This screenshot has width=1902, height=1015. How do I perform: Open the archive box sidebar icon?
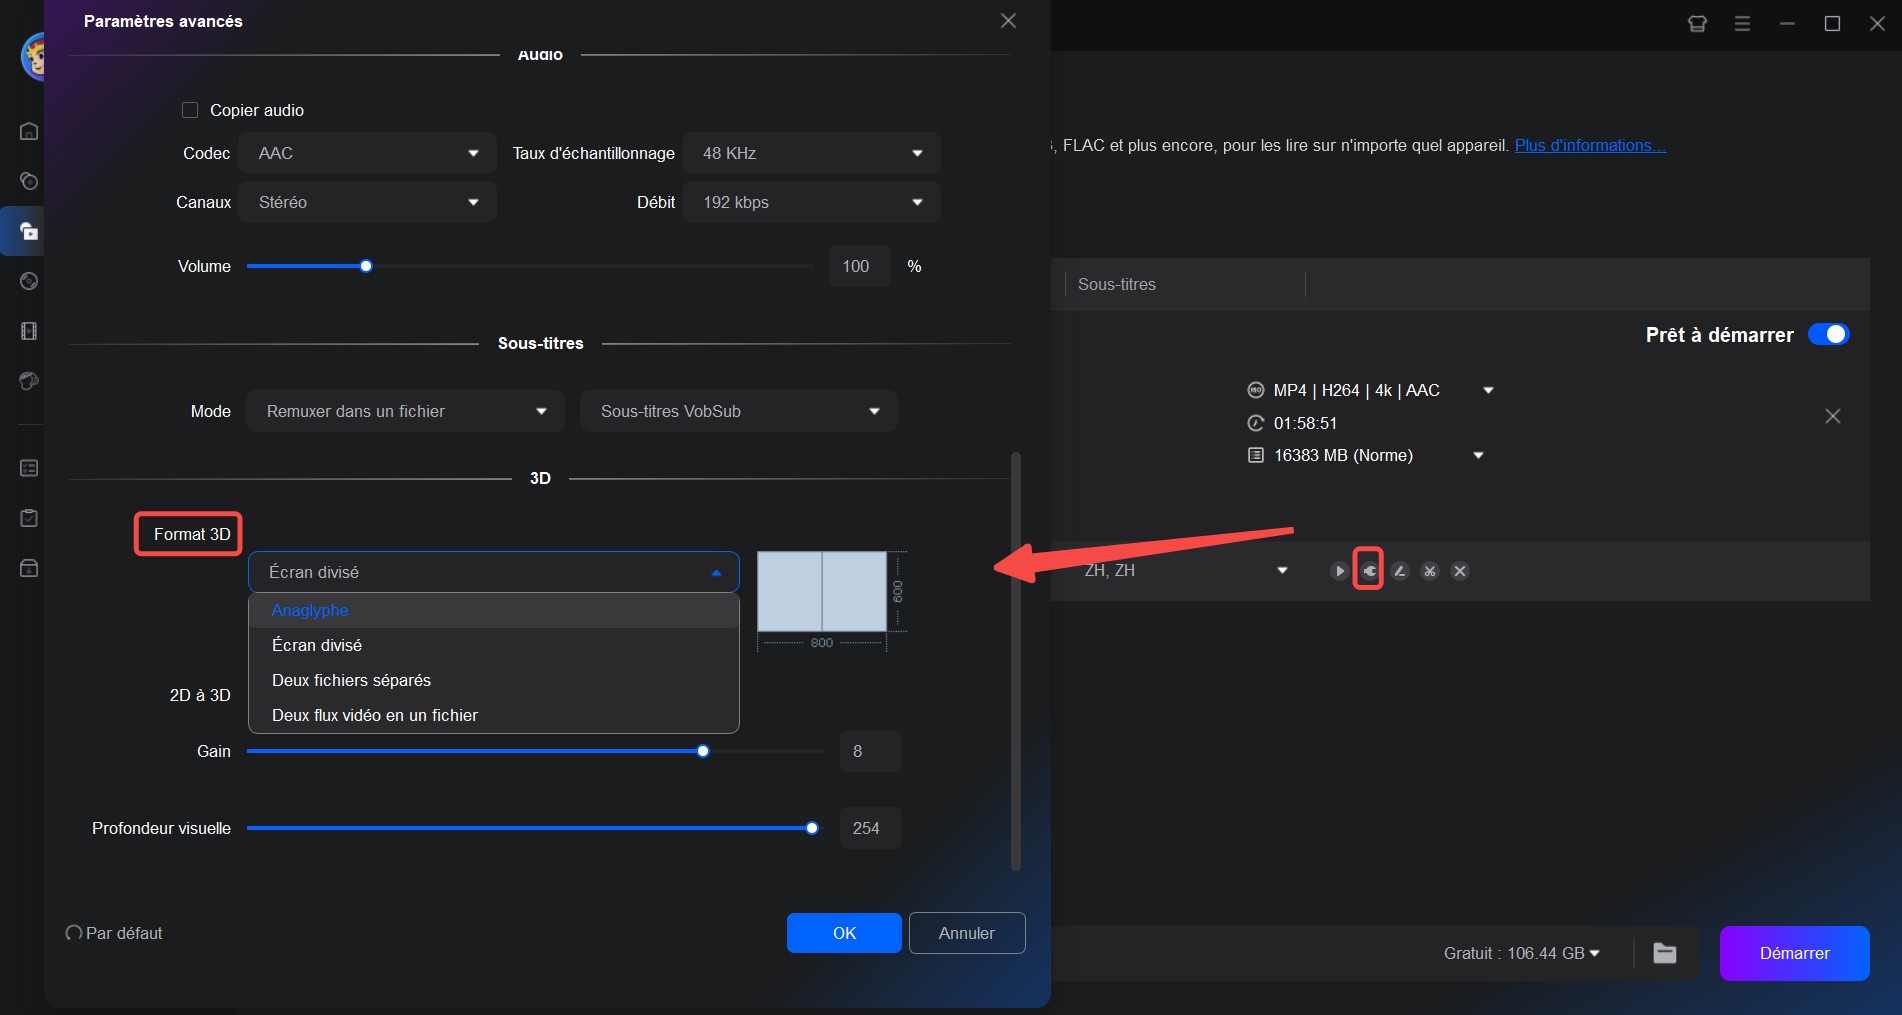coord(29,568)
